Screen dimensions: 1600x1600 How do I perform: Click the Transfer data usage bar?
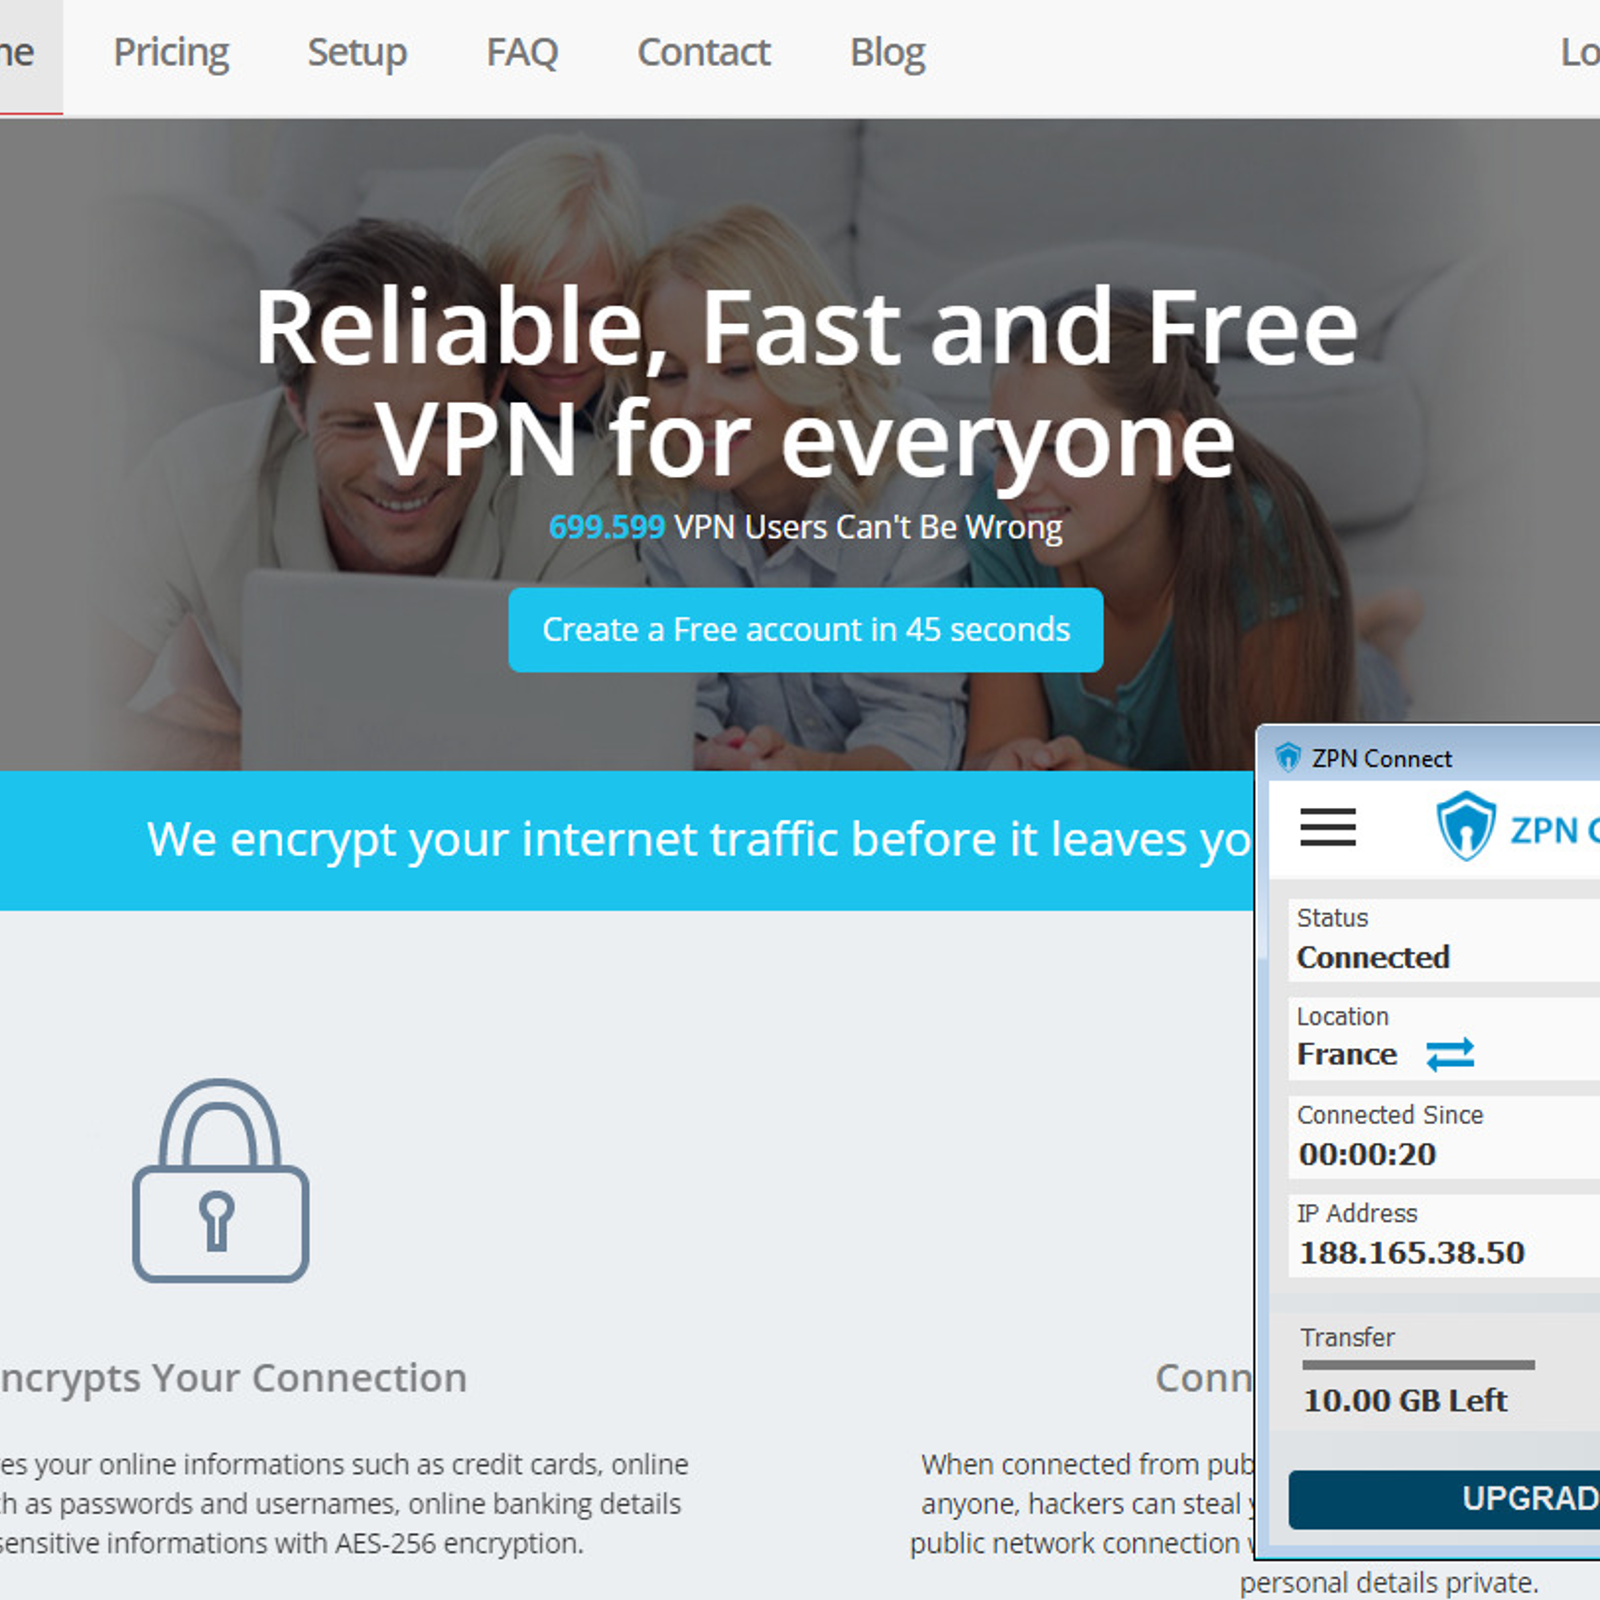(1418, 1365)
